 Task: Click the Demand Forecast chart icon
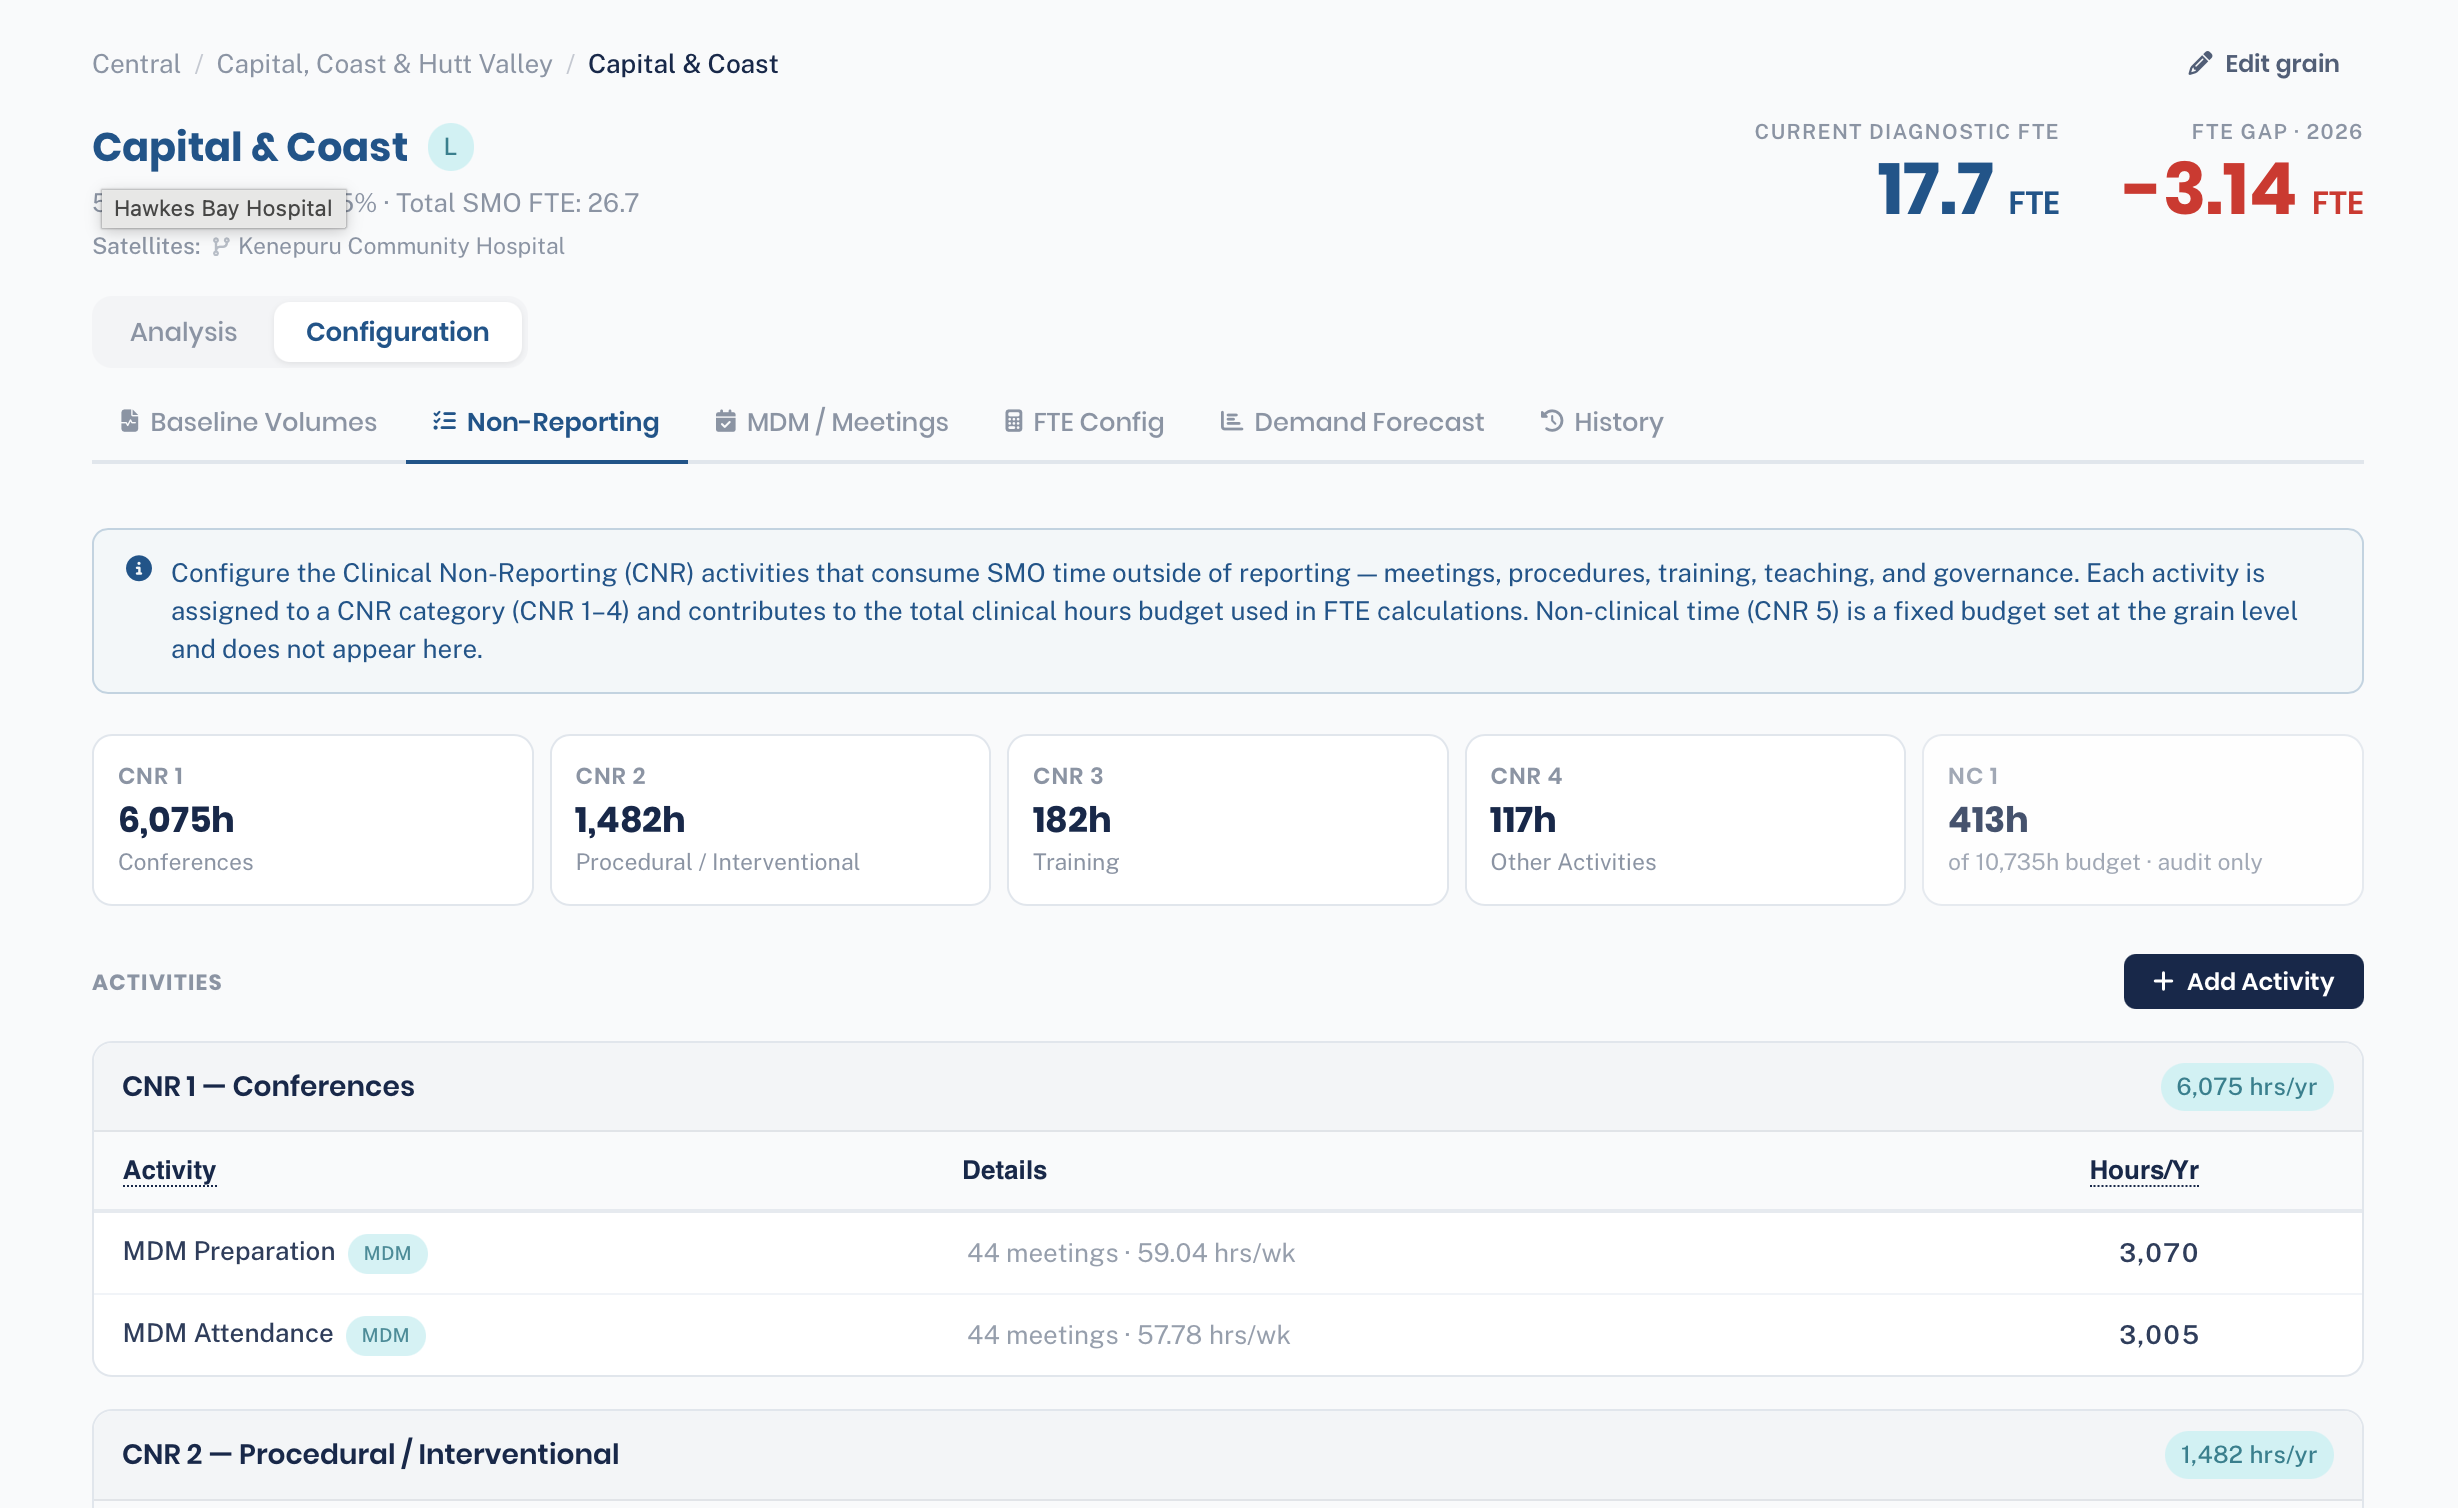pos(1231,421)
